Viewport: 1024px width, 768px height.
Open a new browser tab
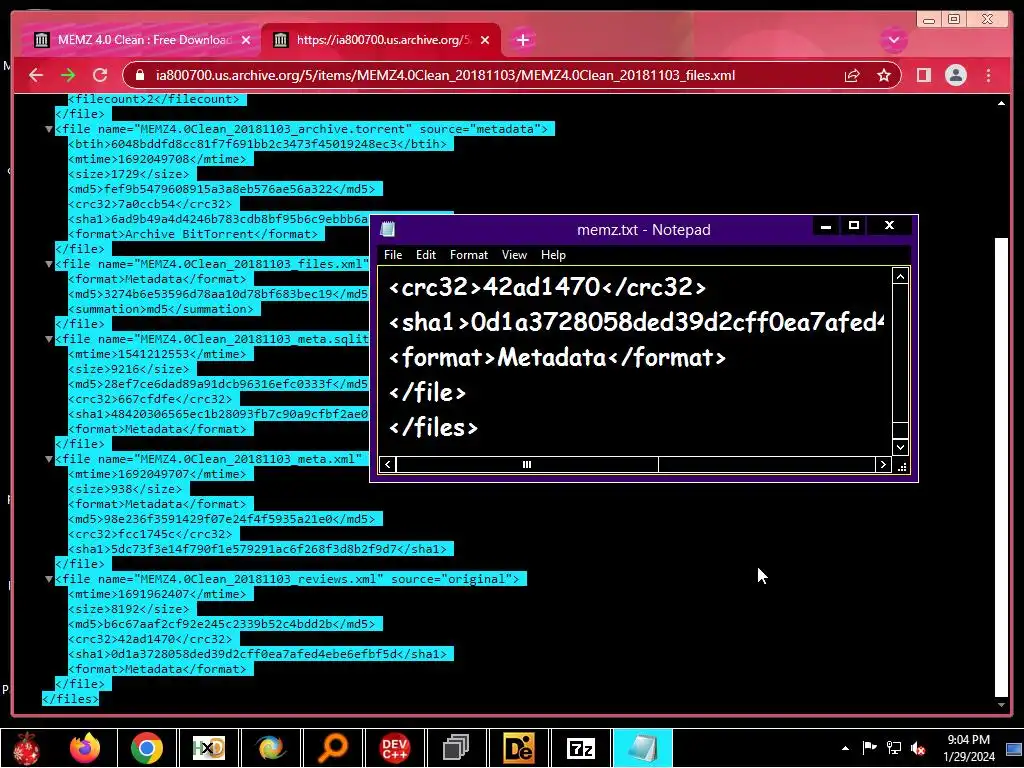(x=522, y=40)
